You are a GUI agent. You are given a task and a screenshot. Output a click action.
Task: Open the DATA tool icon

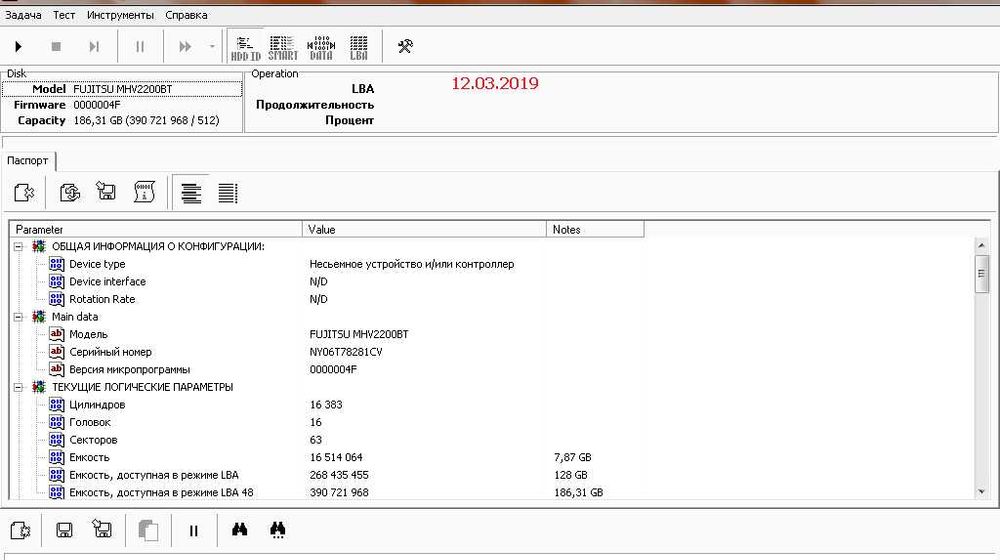[321, 48]
